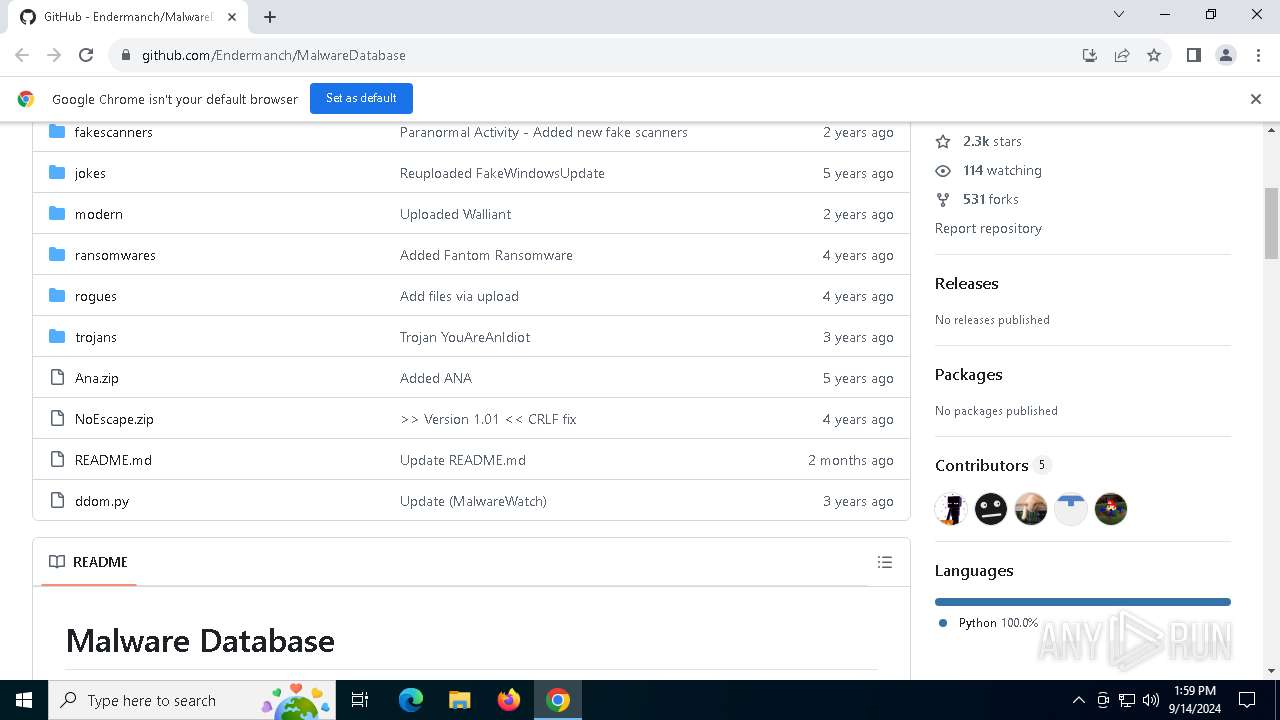Open the 'Trojan YouAreAnIdiot' commit message
1280x720 pixels.
click(x=465, y=337)
